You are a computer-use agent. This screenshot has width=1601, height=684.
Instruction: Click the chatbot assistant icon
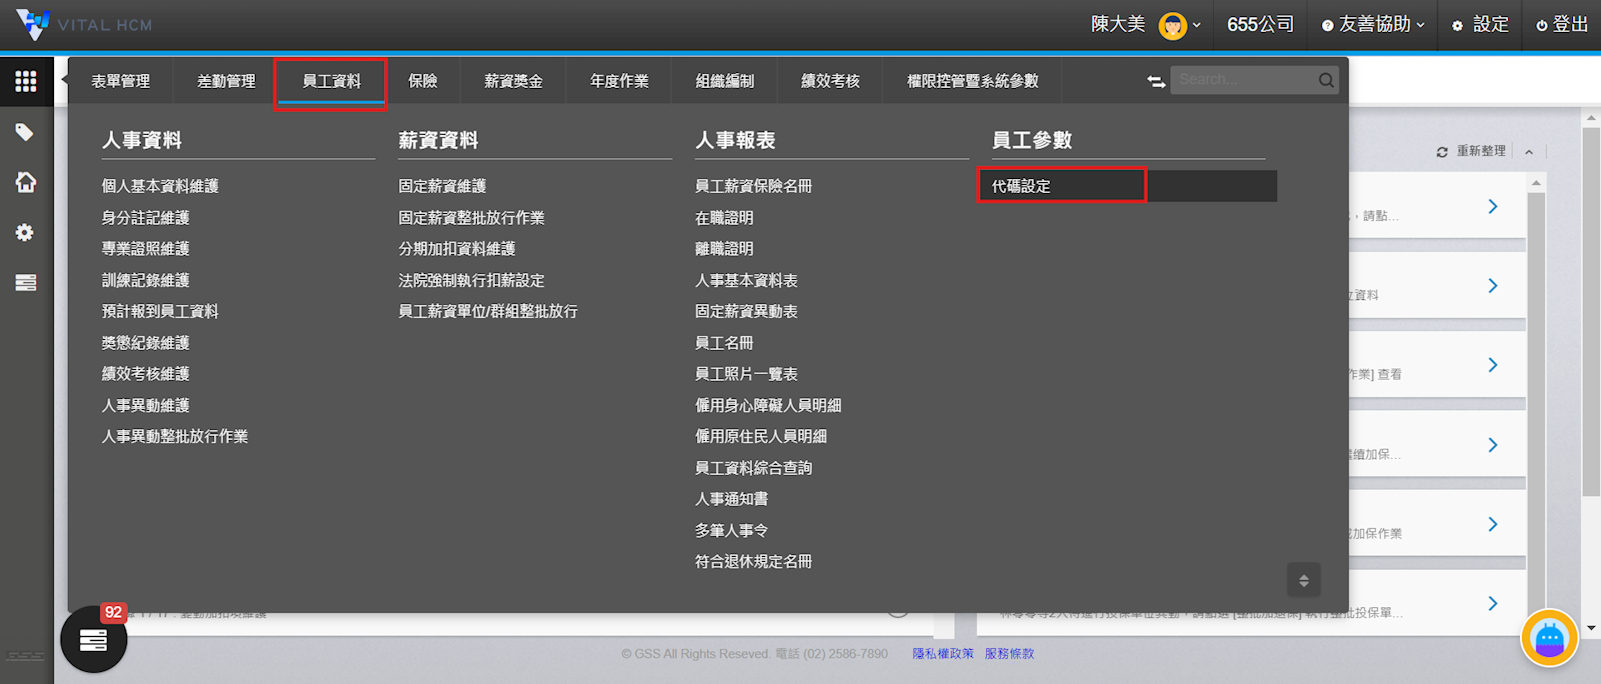click(1549, 638)
